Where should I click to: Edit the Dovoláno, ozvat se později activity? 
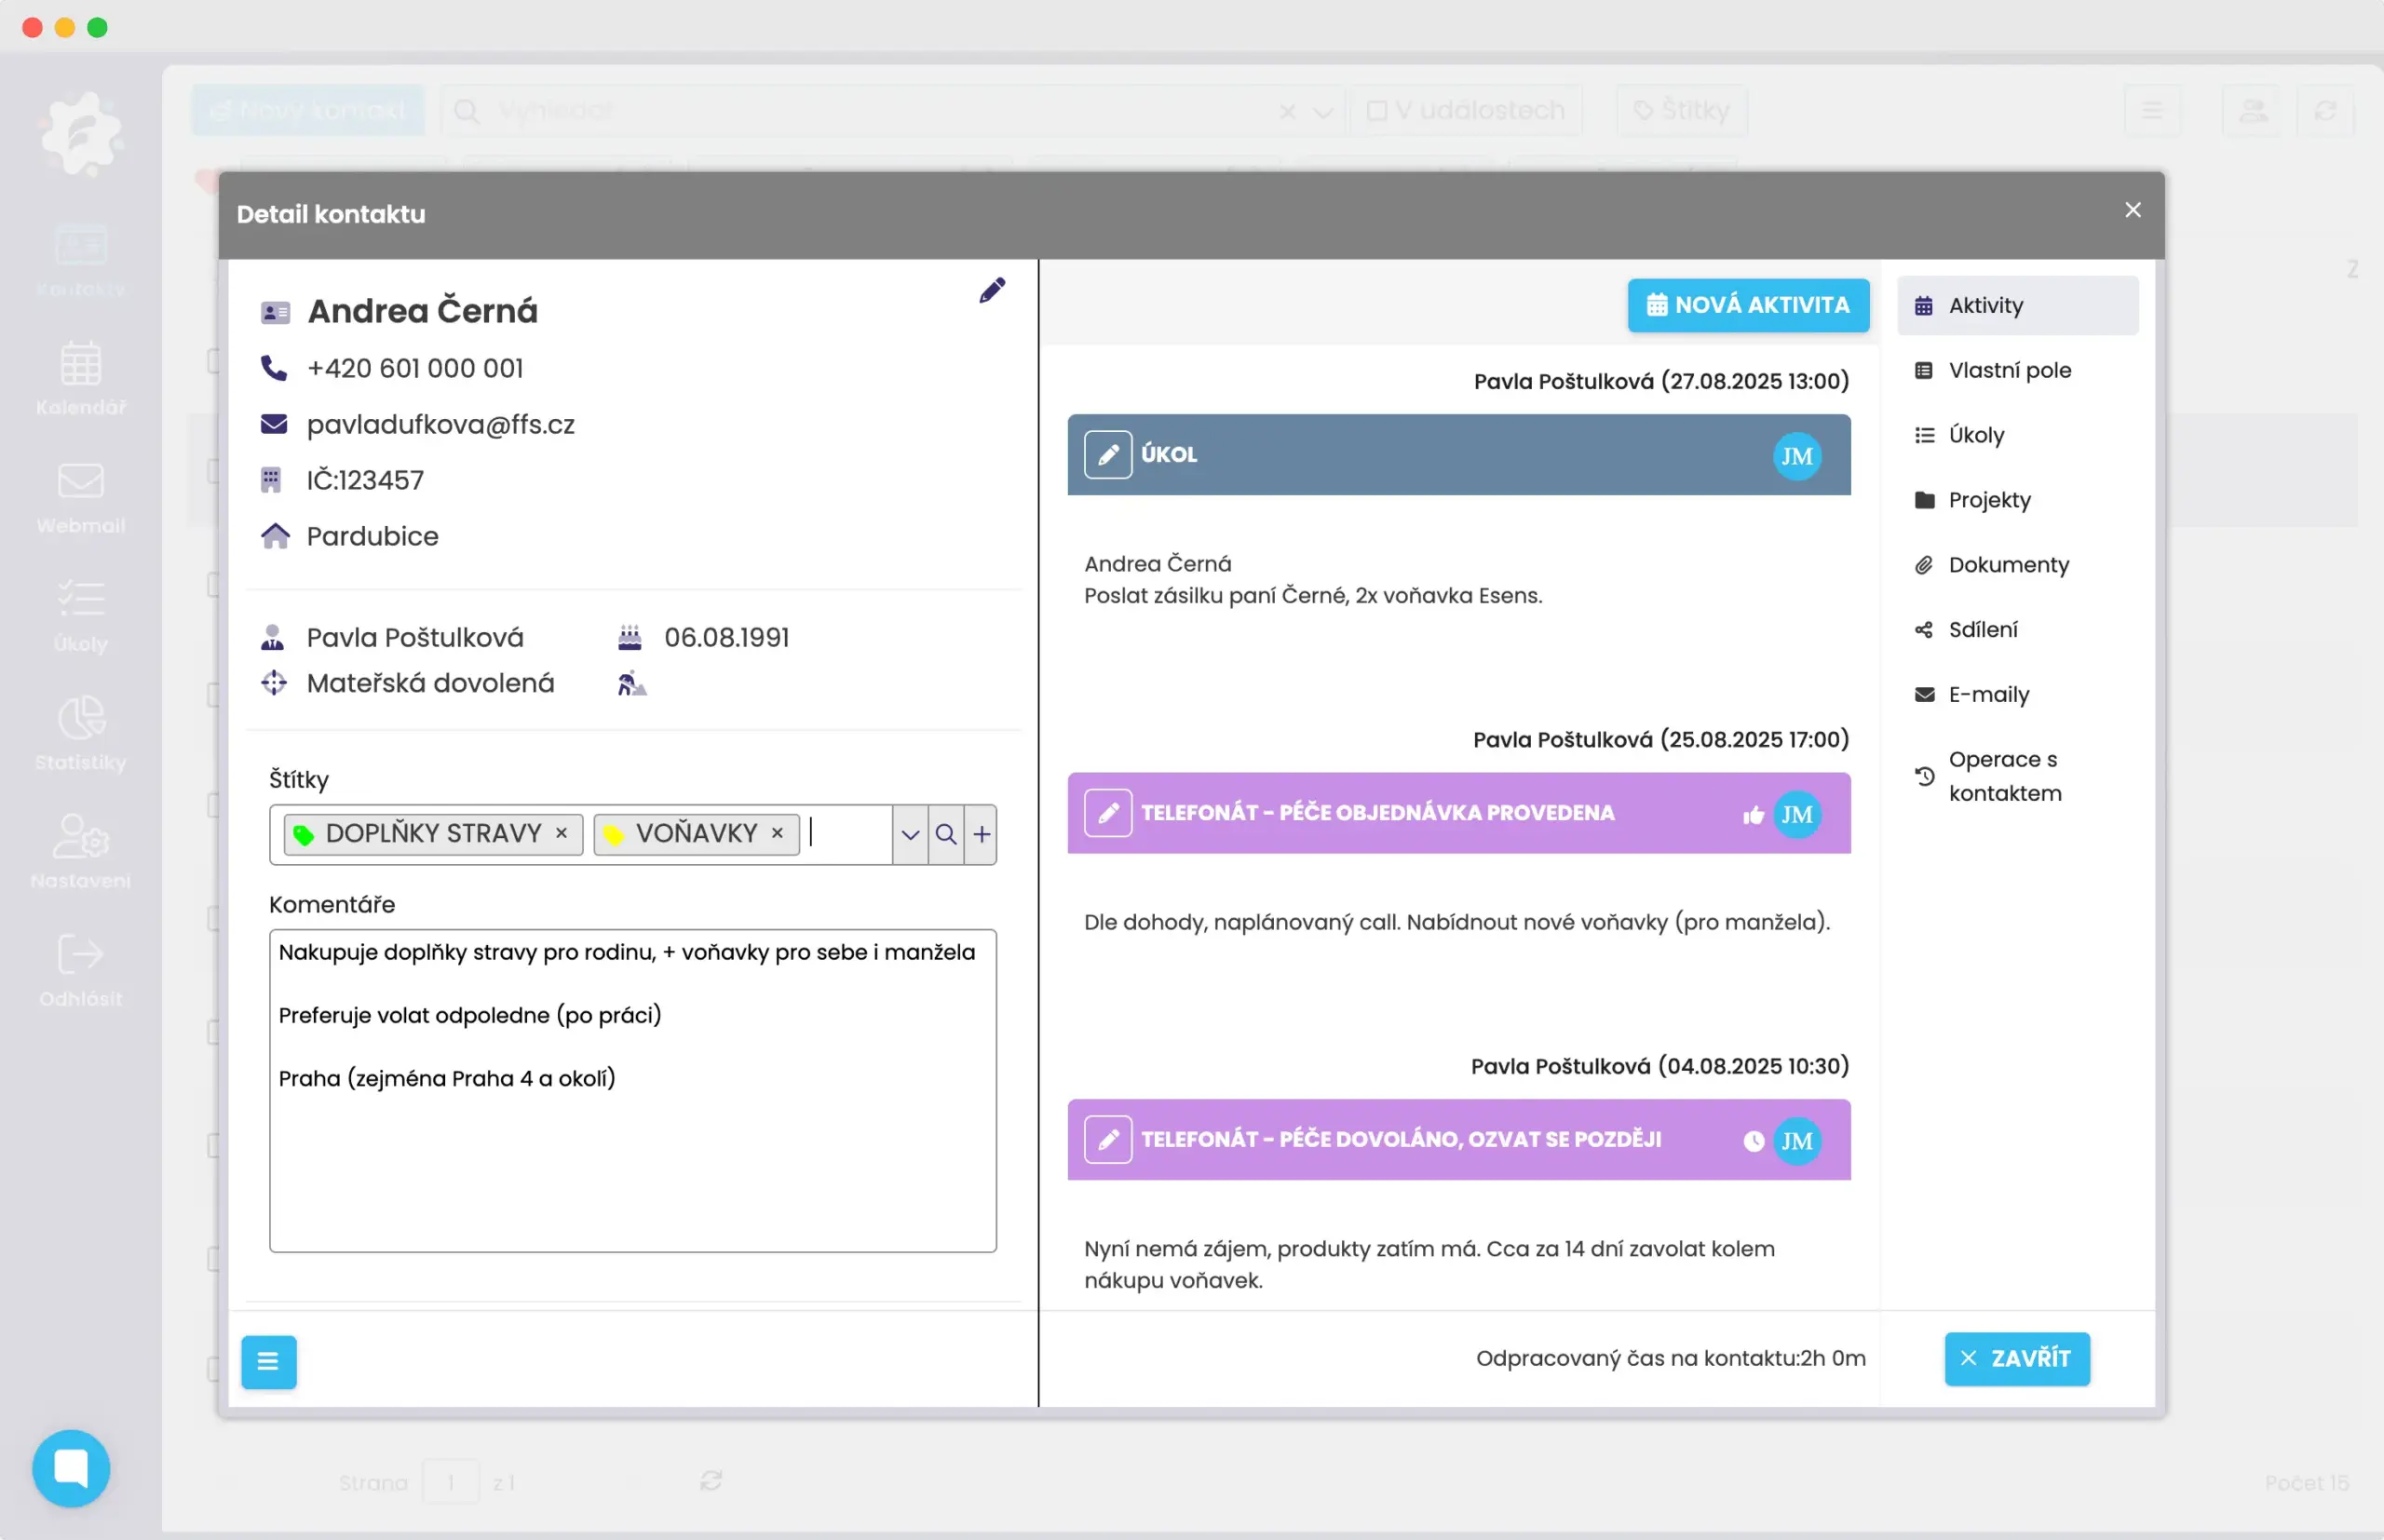1107,1140
